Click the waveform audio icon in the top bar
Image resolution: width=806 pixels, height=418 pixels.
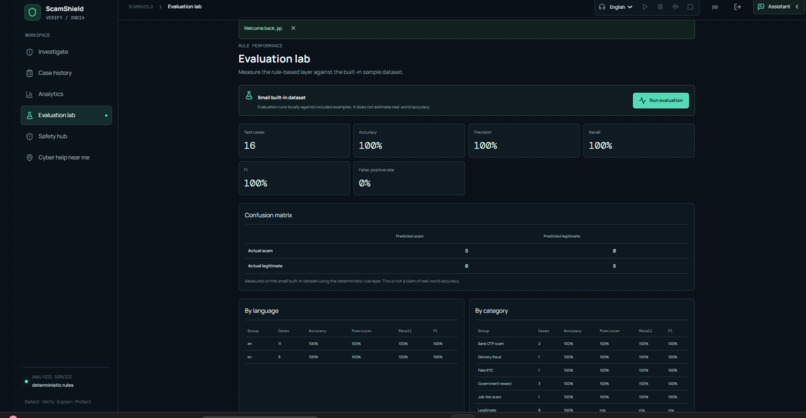click(x=675, y=7)
